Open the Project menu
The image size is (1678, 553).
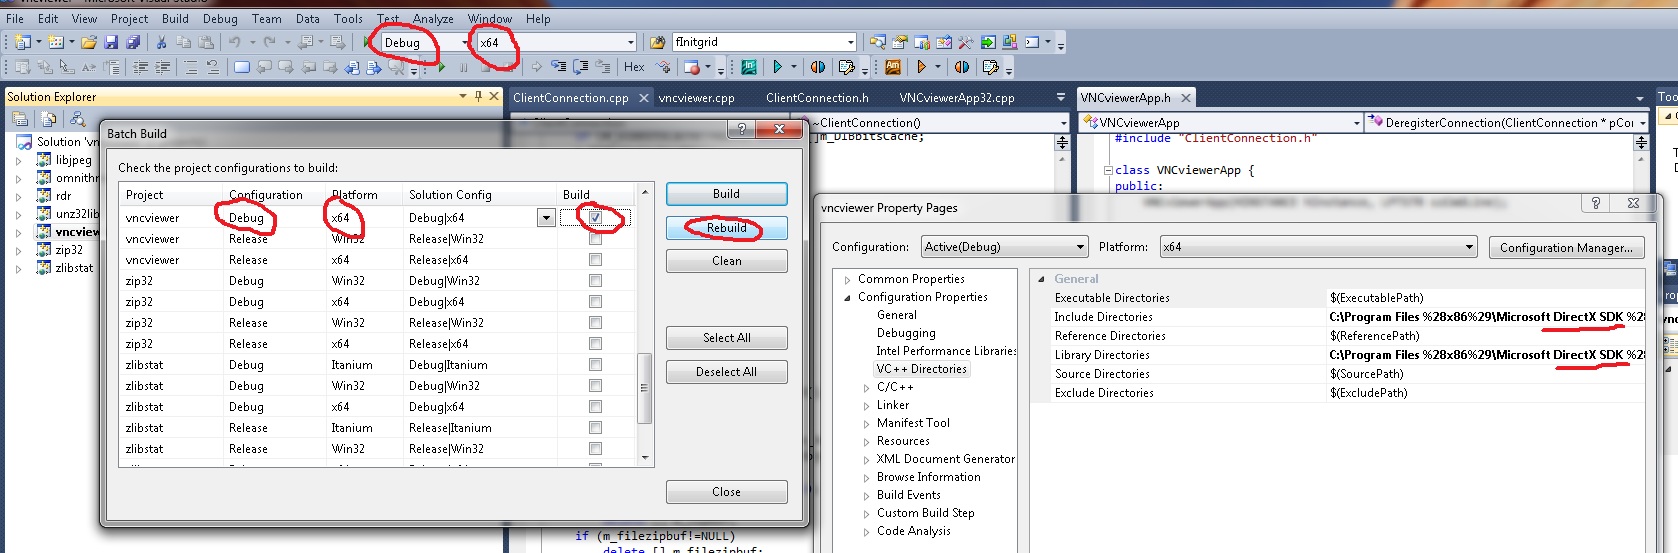129,18
